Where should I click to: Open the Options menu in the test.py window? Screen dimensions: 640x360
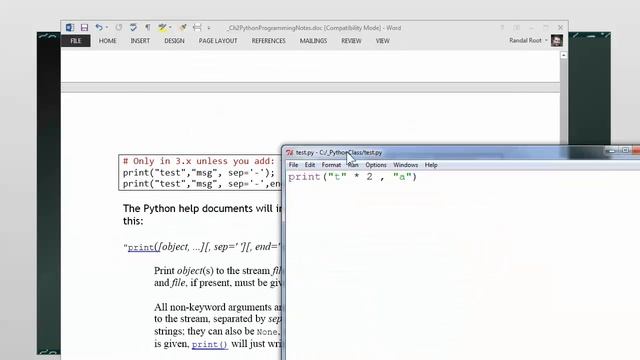click(x=376, y=165)
